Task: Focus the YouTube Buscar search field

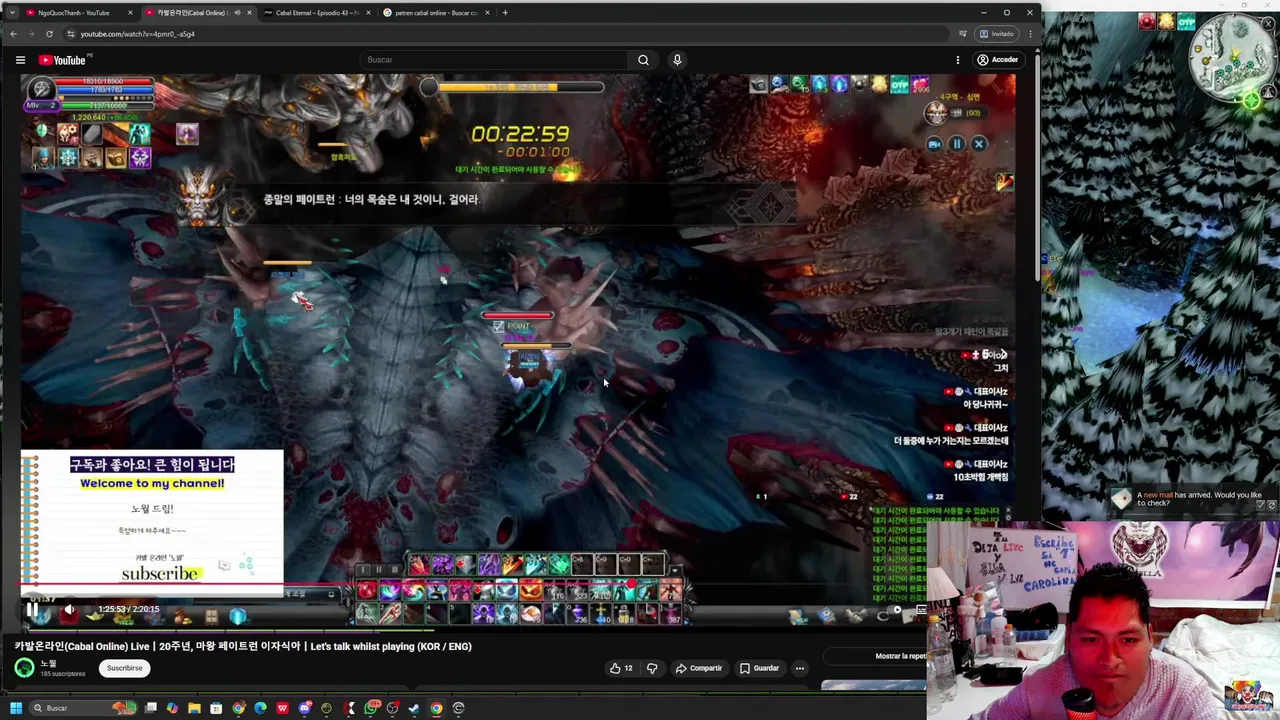Action: point(495,60)
